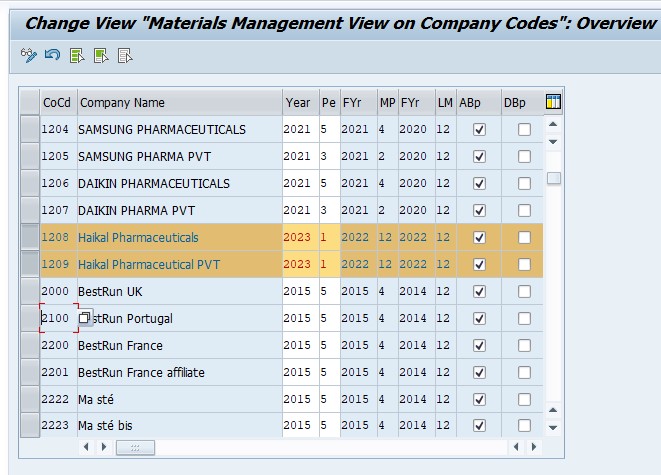Screen dimensions: 661x475
Task: Click the Ma sté bis company name
Action: tap(105, 426)
